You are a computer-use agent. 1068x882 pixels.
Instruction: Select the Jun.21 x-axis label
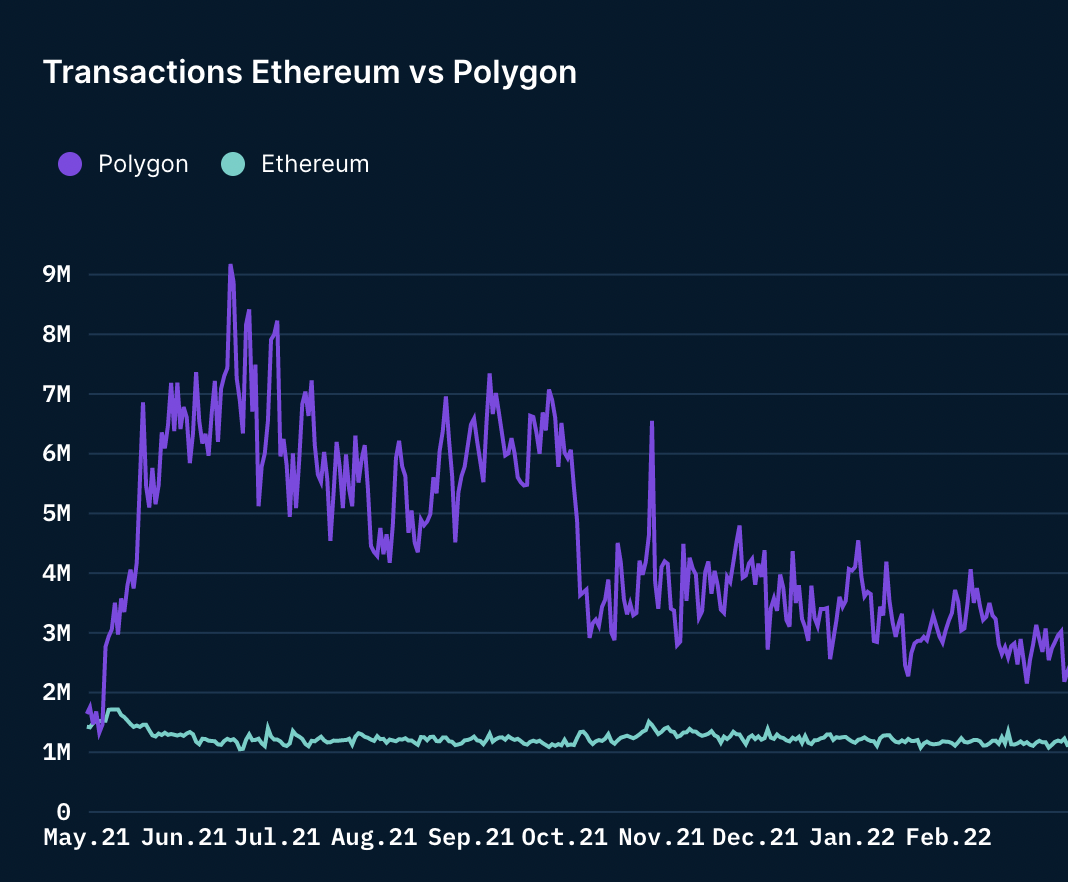click(184, 837)
